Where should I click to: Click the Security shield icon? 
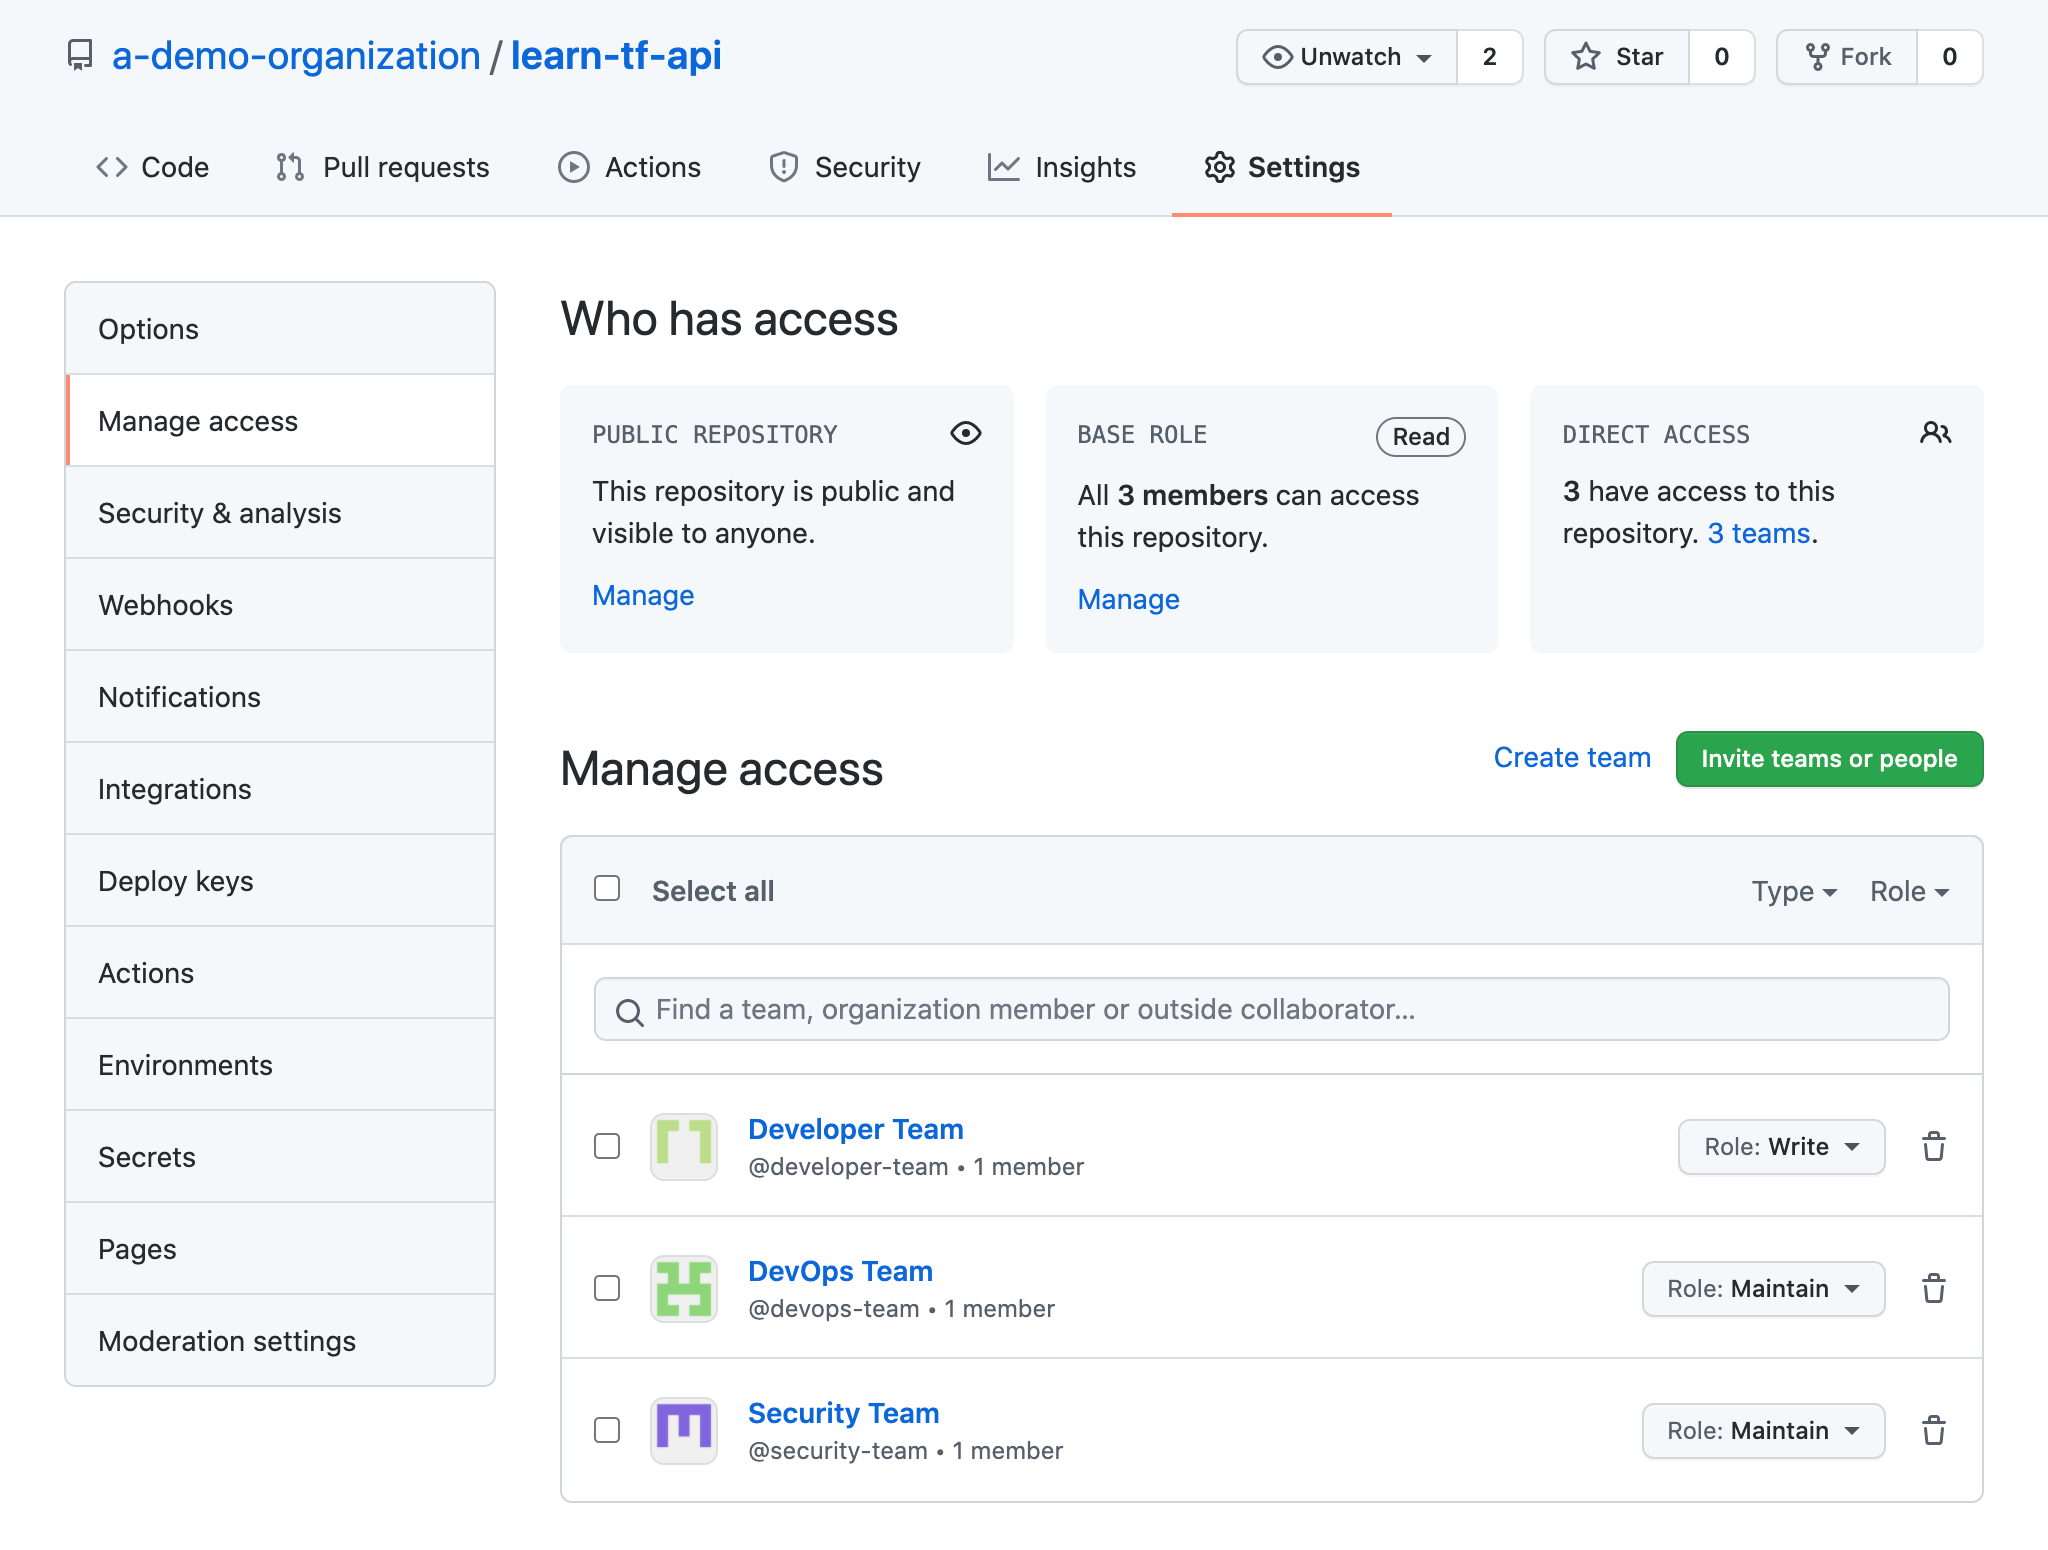click(783, 167)
